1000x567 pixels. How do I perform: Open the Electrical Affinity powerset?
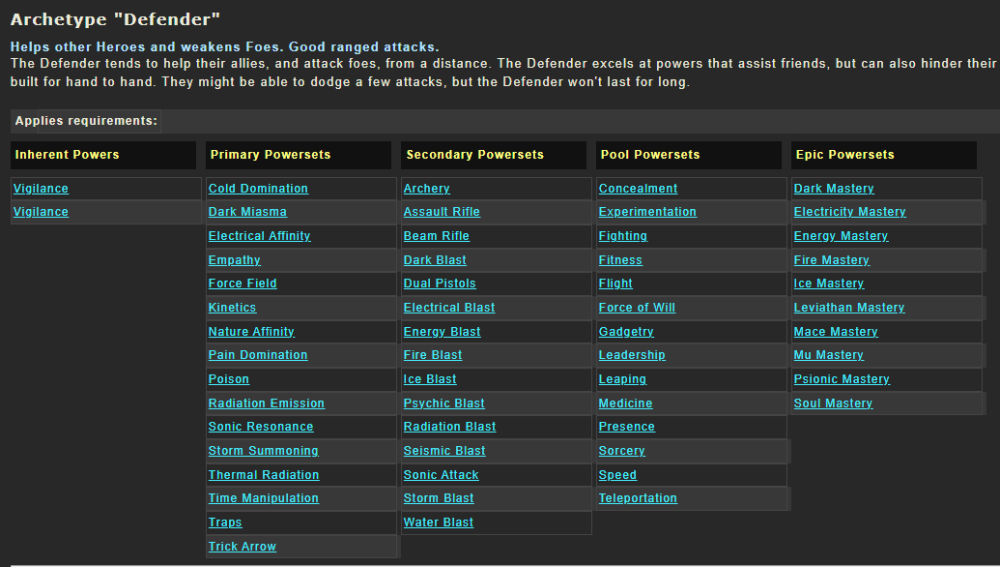[x=259, y=236]
